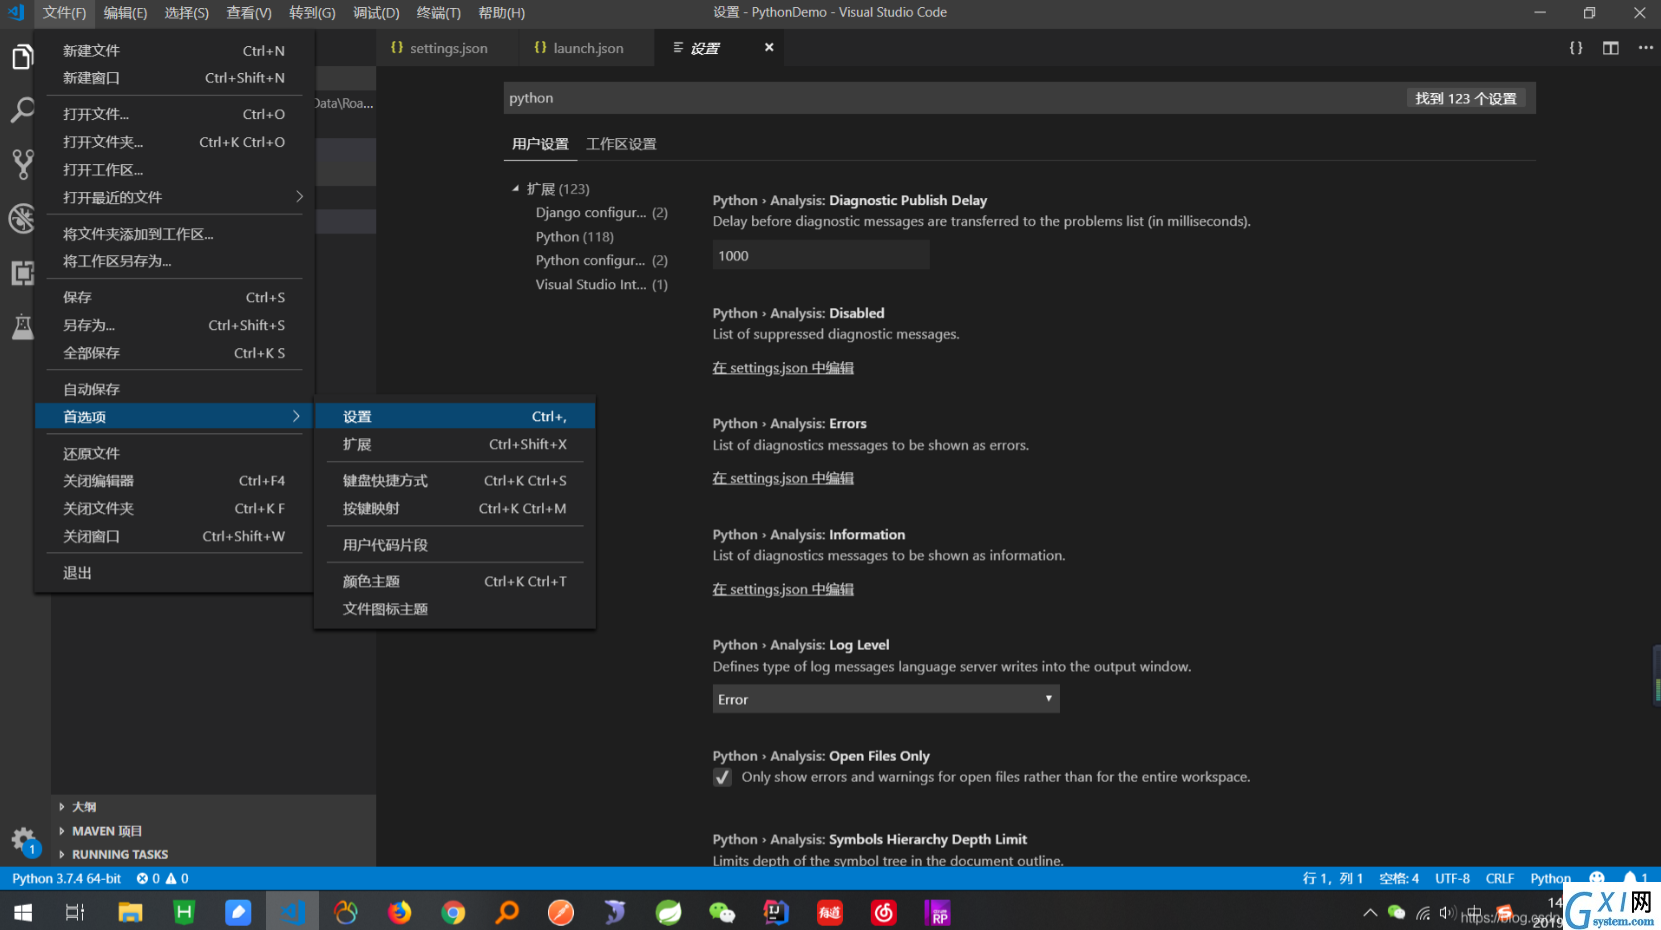Select 新建文件 in the File menu
The height and width of the screenshot is (930, 1661).
click(174, 51)
